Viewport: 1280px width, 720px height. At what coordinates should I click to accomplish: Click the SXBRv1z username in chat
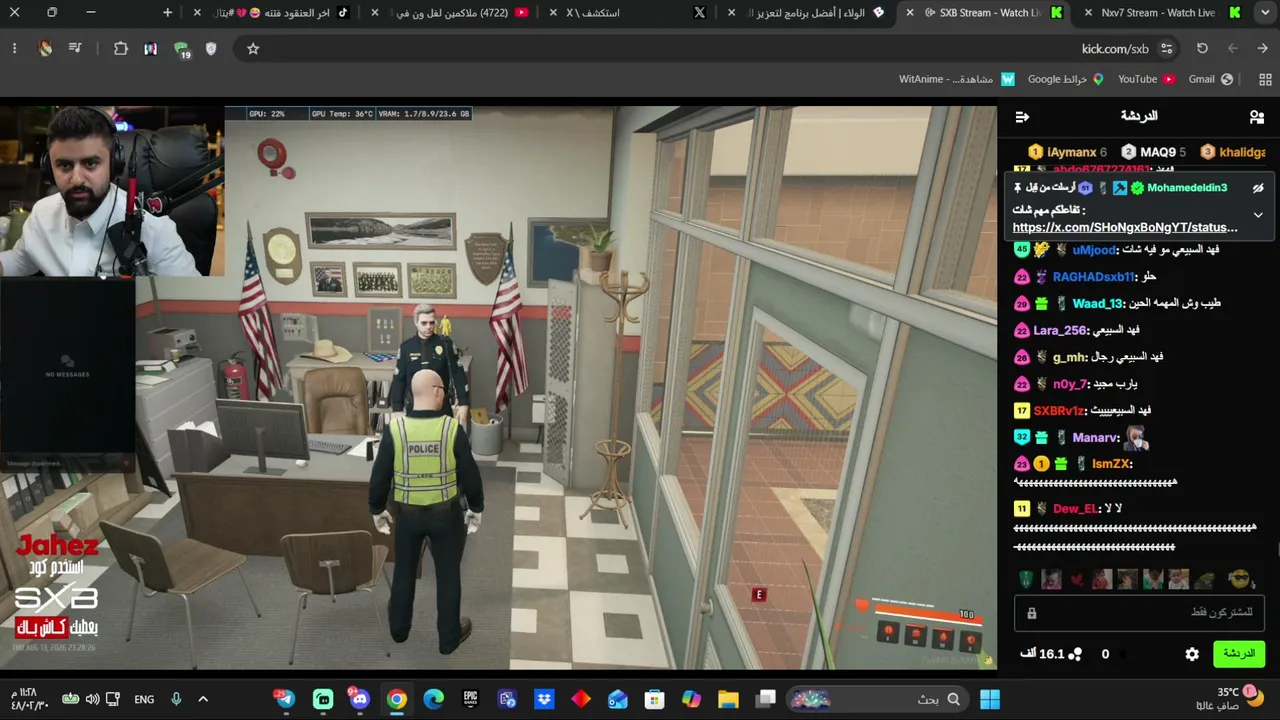[x=1059, y=411]
